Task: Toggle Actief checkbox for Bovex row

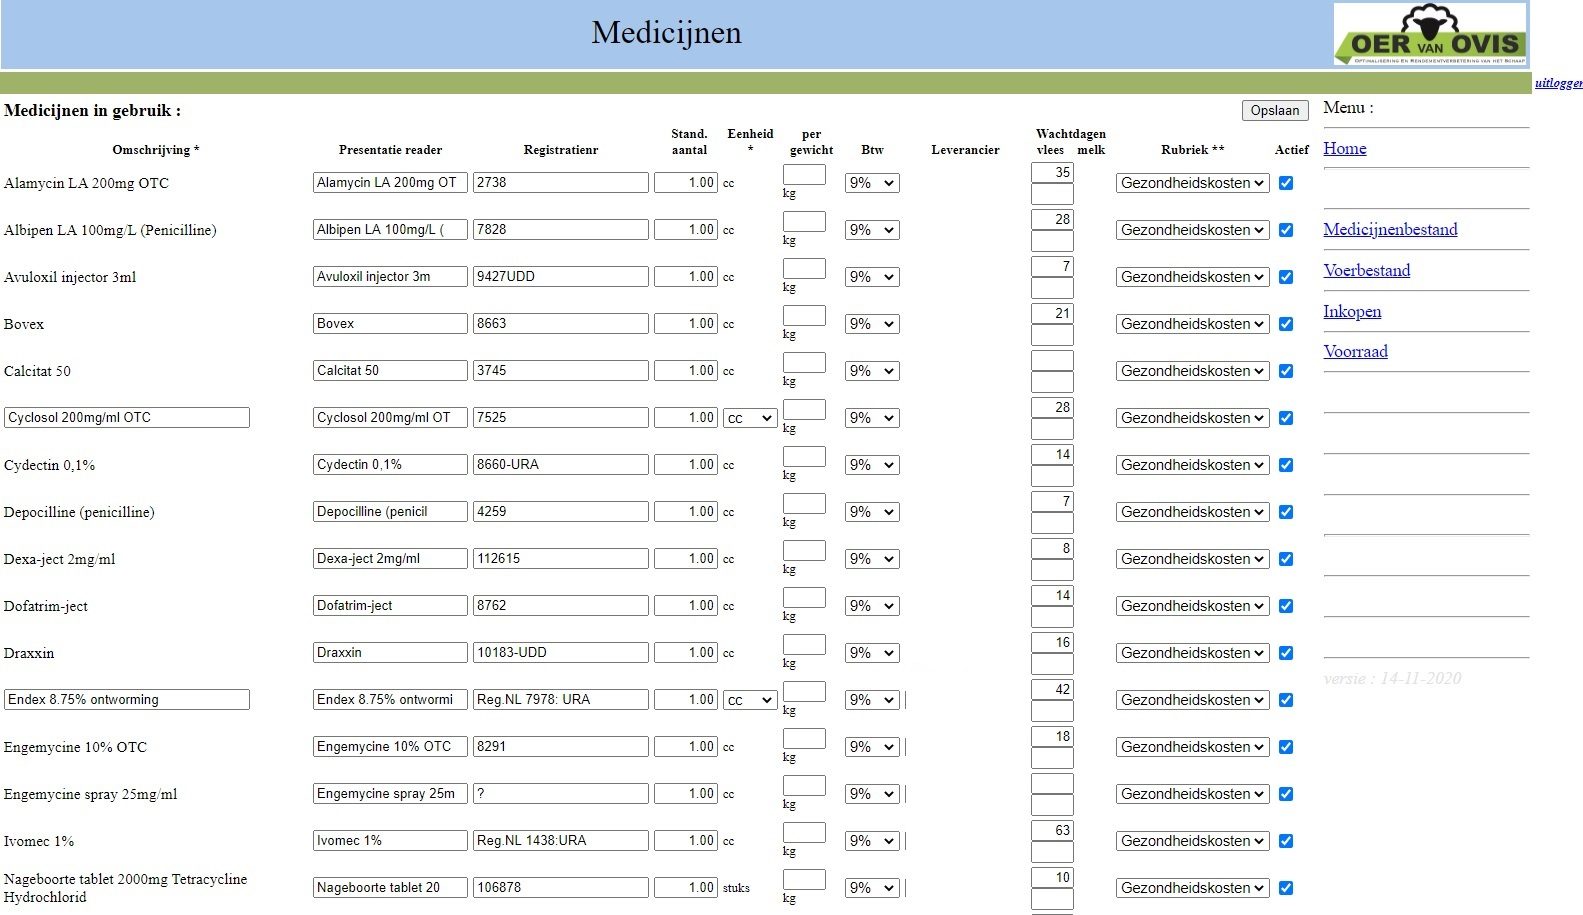Action: click(1286, 324)
